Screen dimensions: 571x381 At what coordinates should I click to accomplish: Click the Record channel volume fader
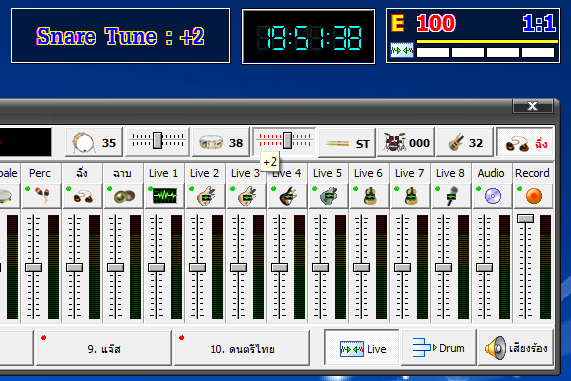tap(525, 218)
